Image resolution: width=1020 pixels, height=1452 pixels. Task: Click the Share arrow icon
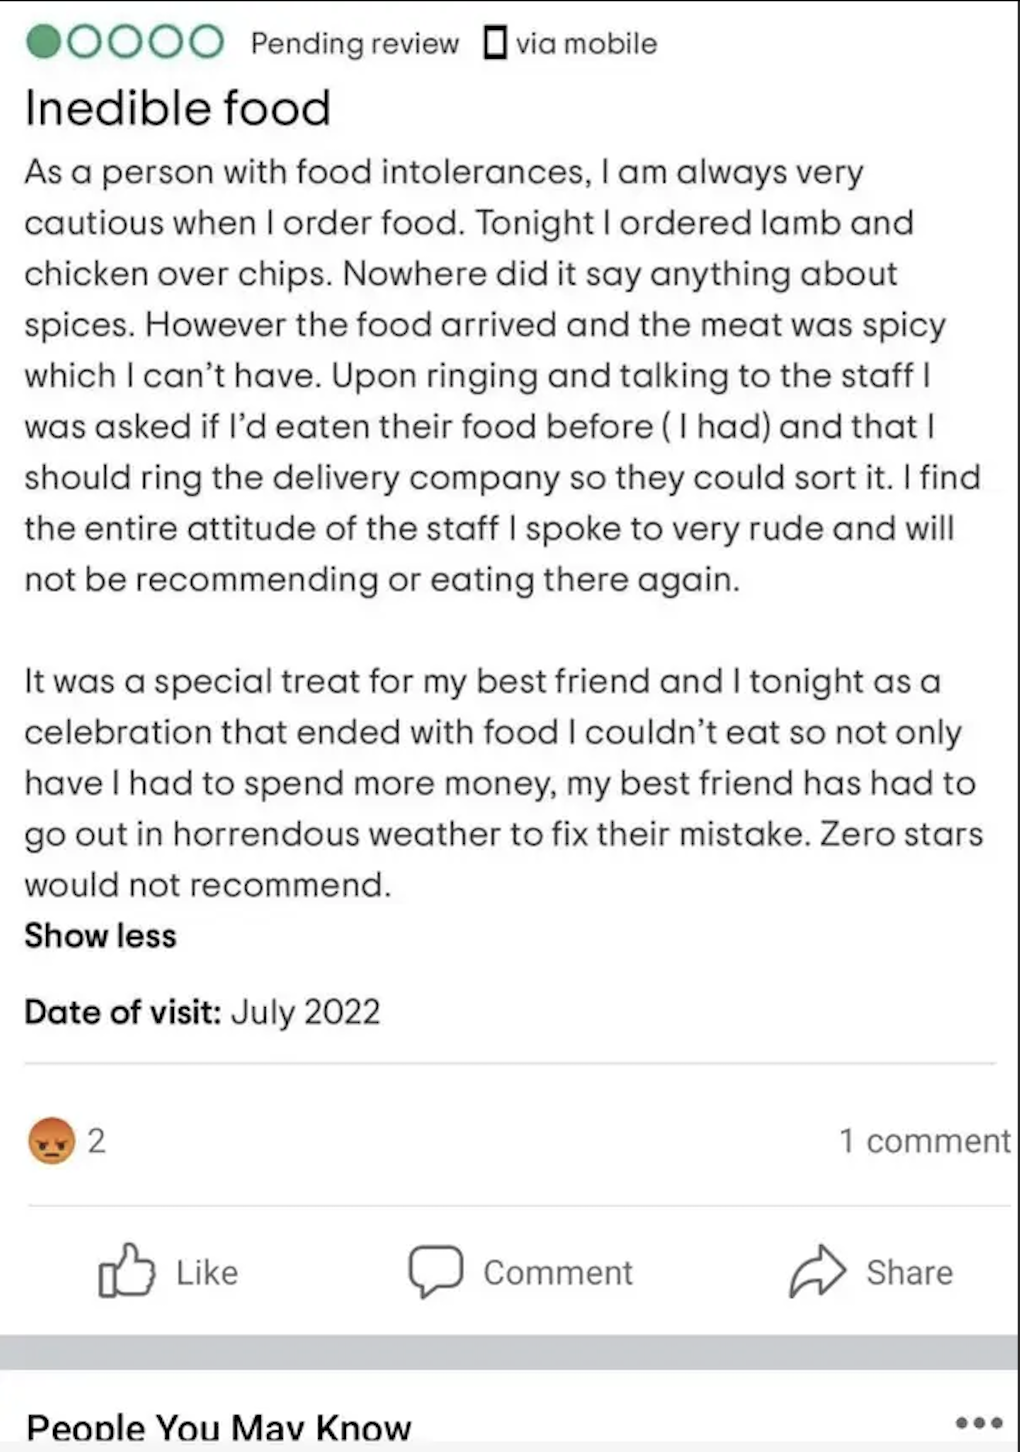point(817,1271)
